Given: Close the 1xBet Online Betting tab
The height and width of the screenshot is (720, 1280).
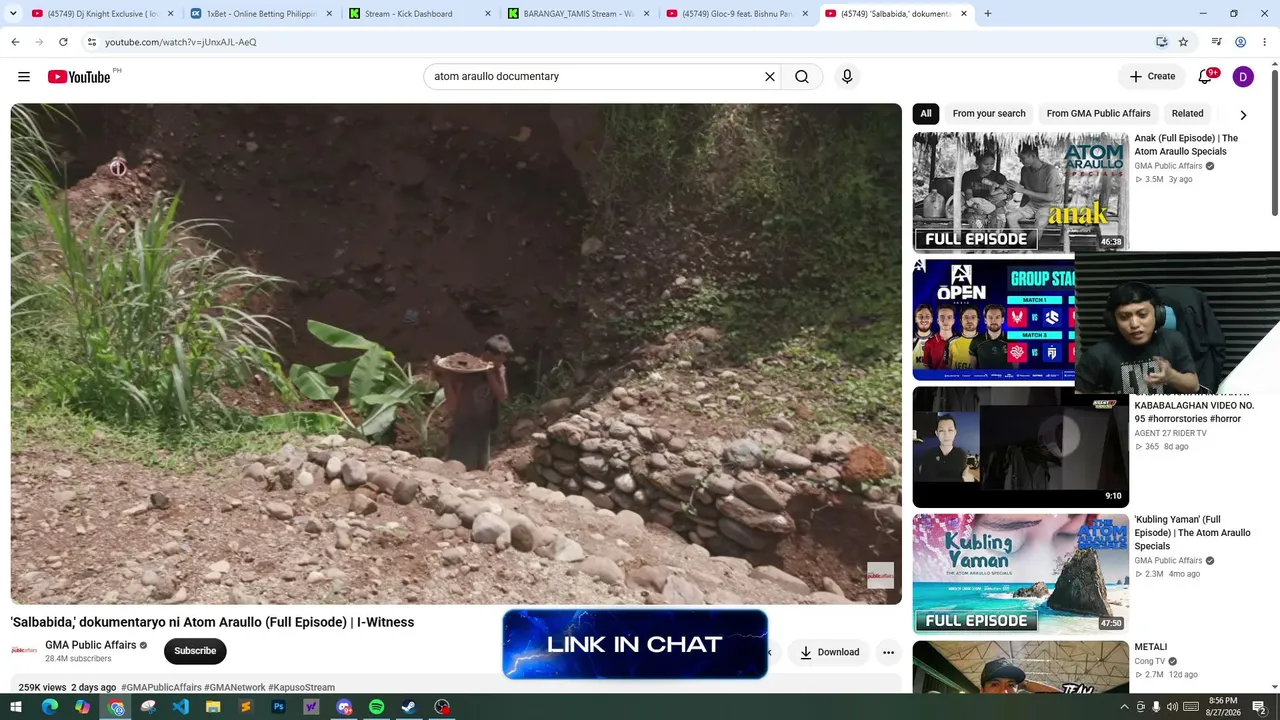Looking at the screenshot, I should click(329, 14).
